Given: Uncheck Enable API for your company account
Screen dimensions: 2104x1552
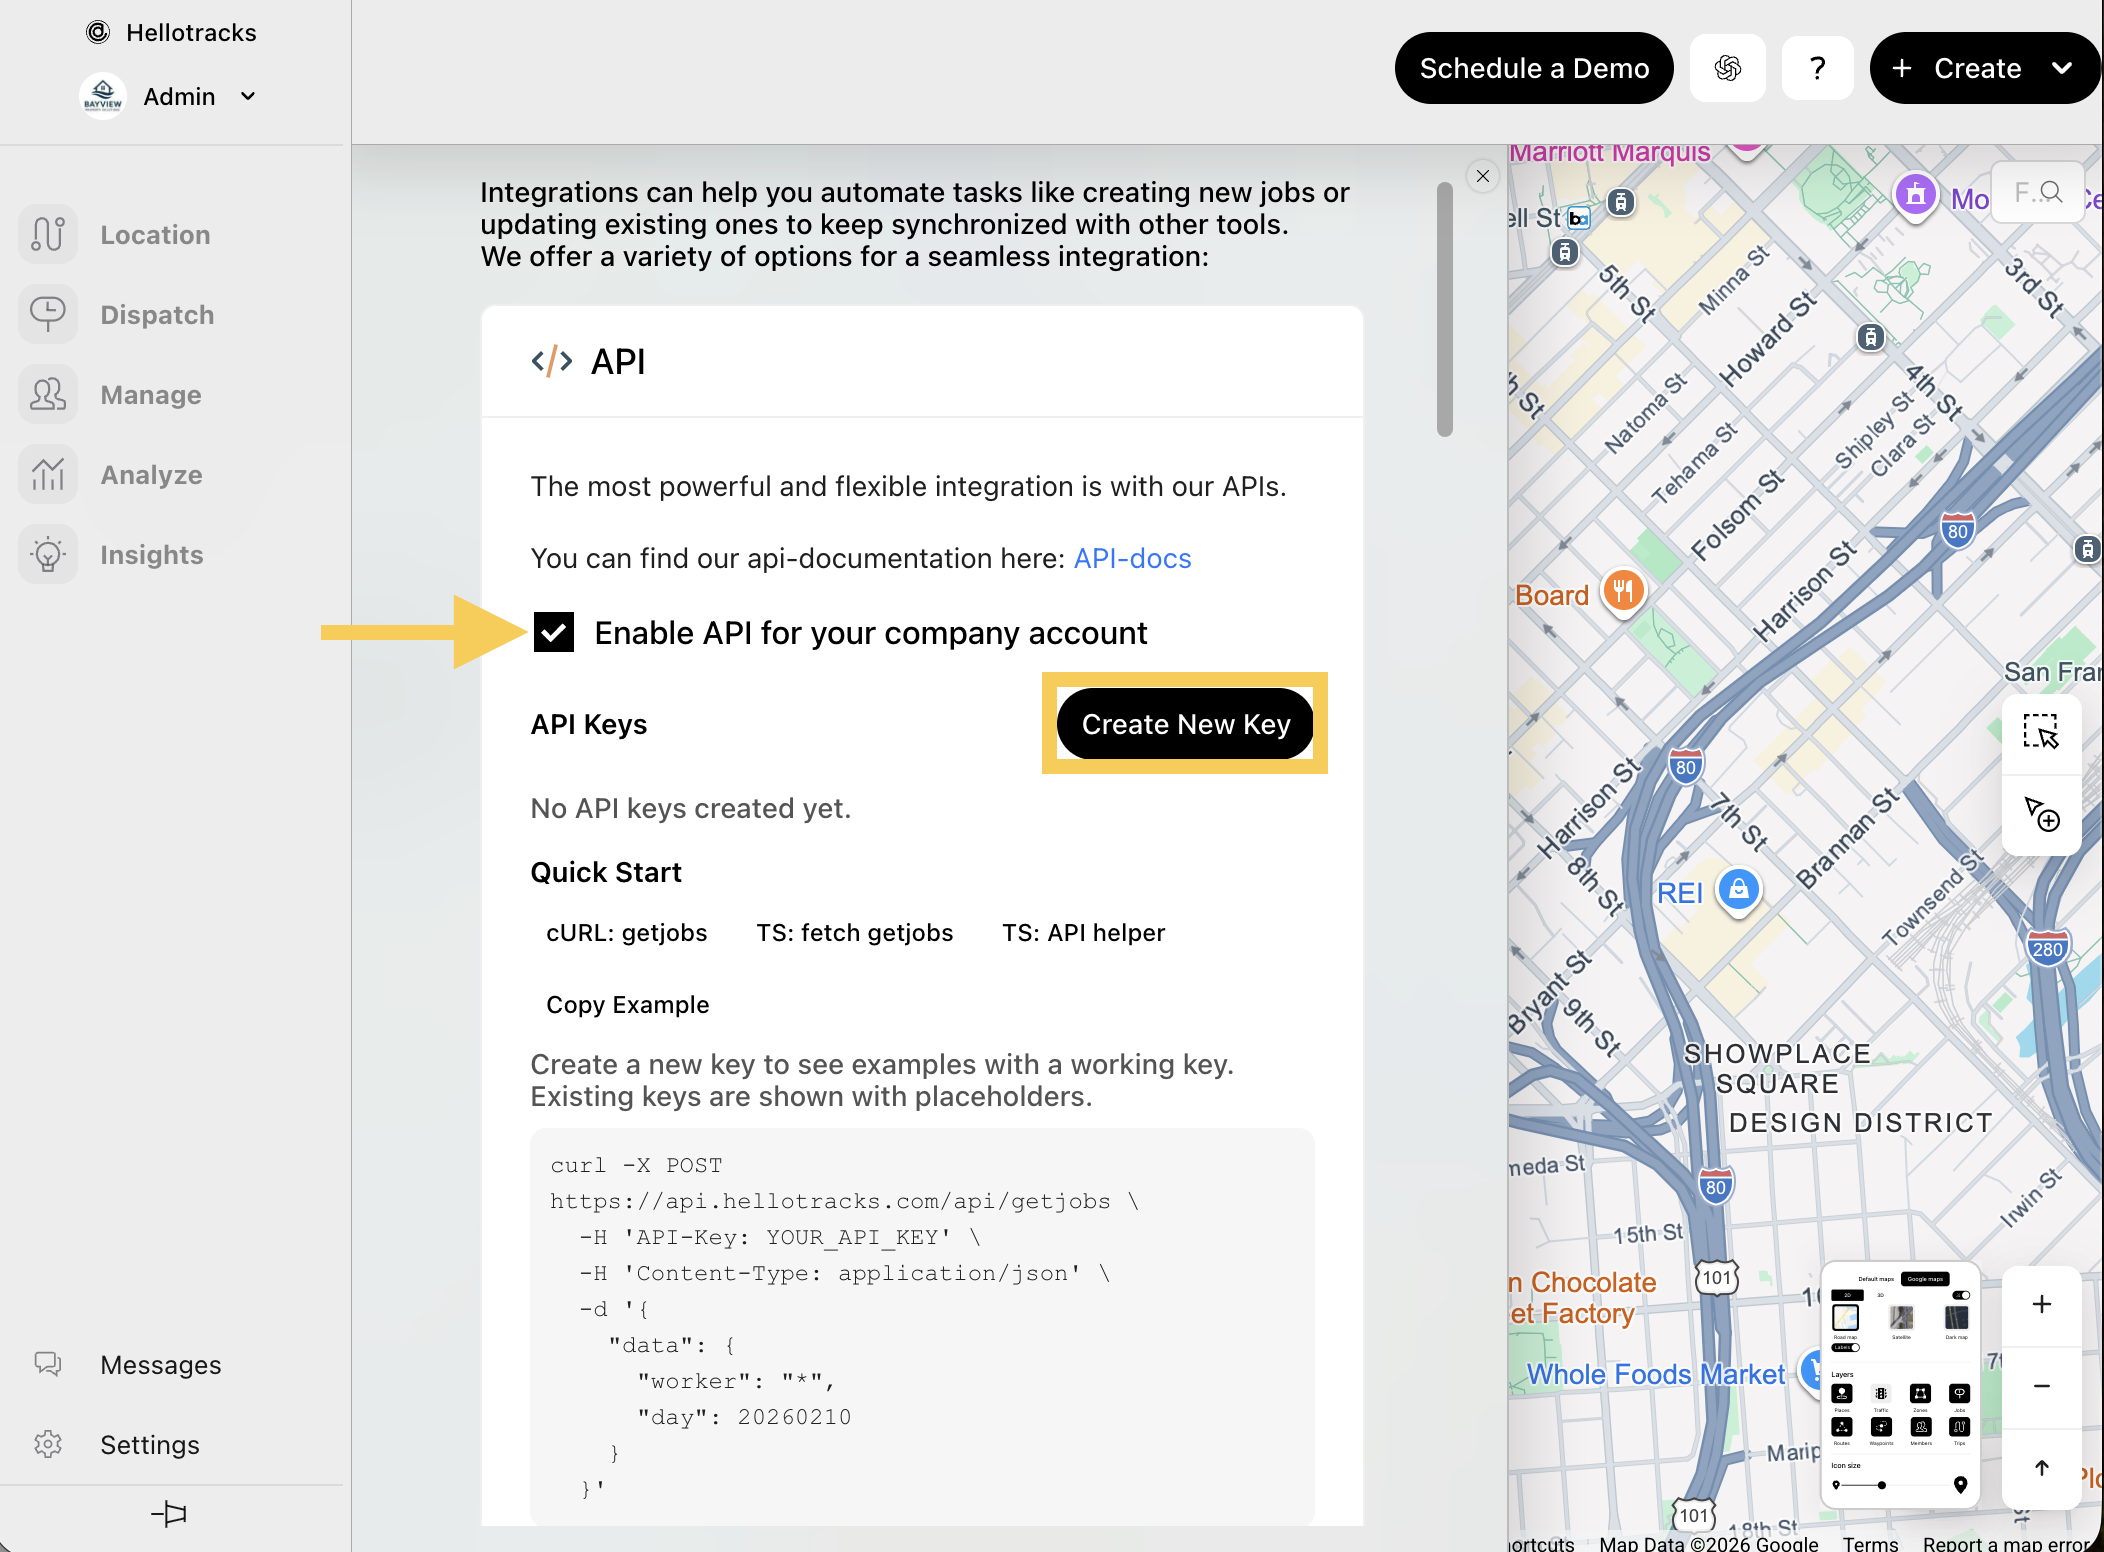Looking at the screenshot, I should (x=554, y=632).
